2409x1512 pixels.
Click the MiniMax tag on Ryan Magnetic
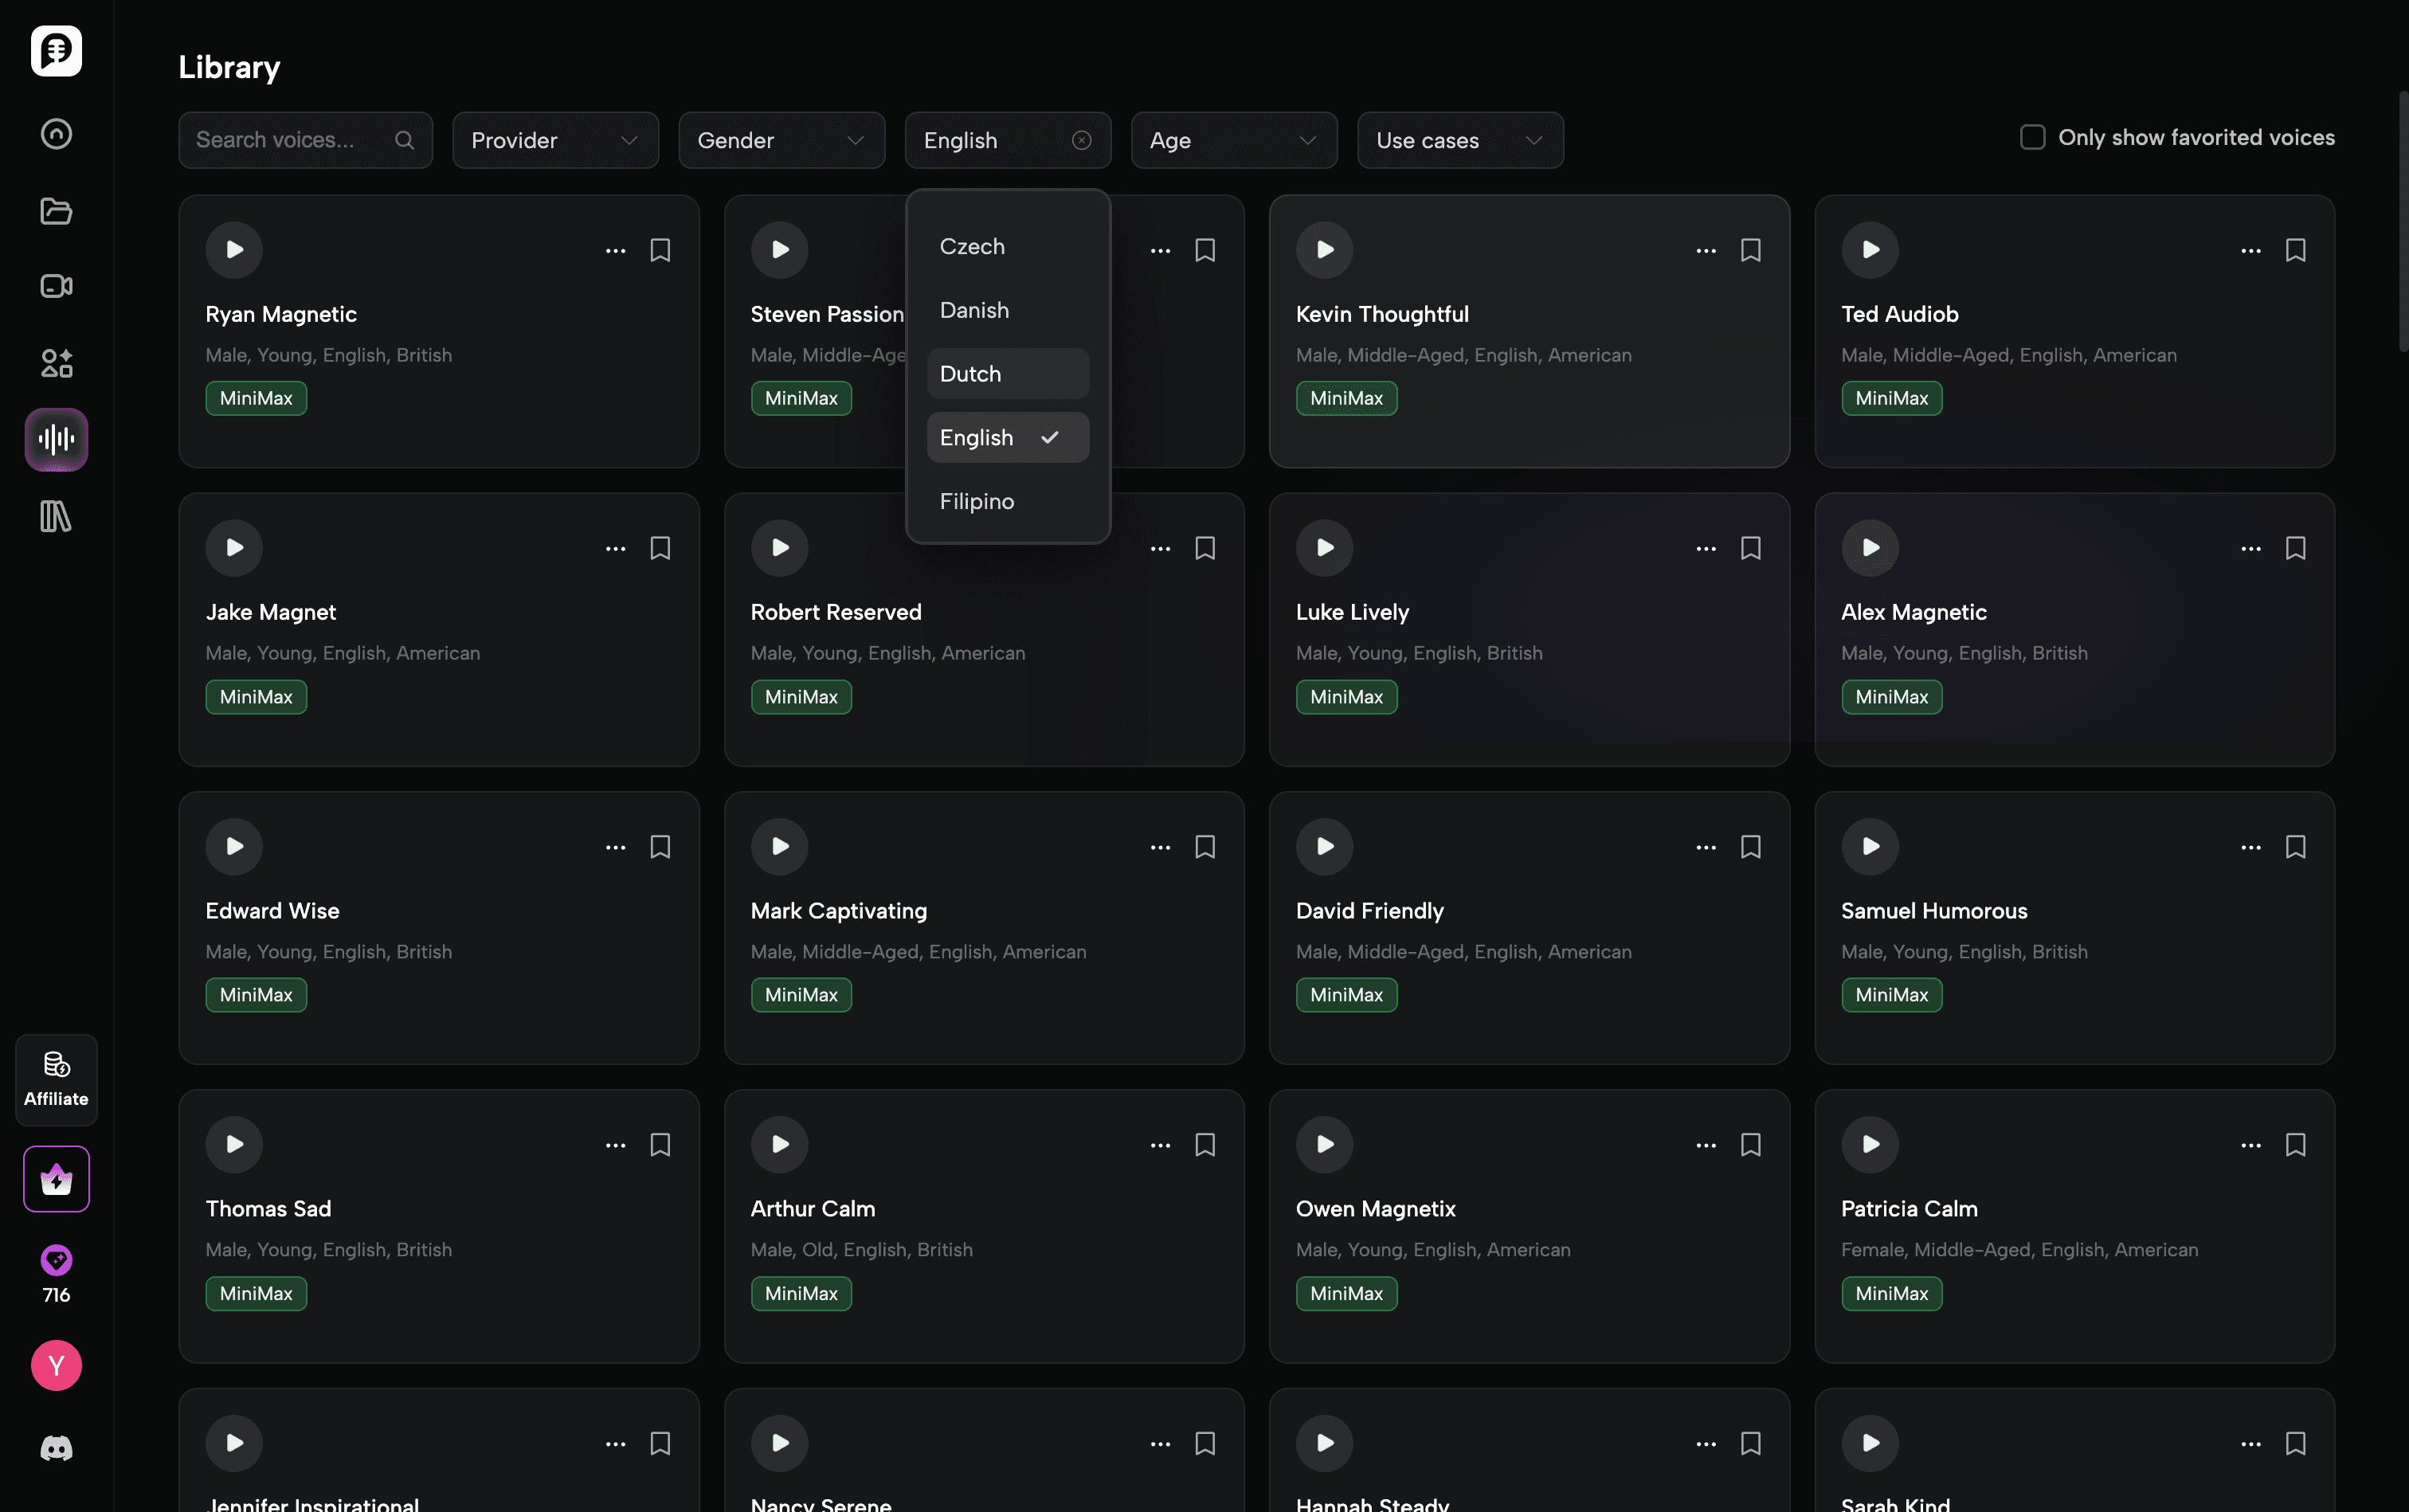pyautogui.click(x=256, y=398)
